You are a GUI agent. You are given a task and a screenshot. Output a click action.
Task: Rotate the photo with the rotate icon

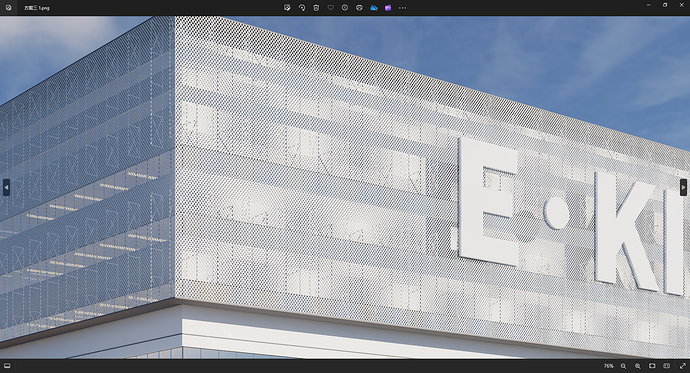(302, 7)
